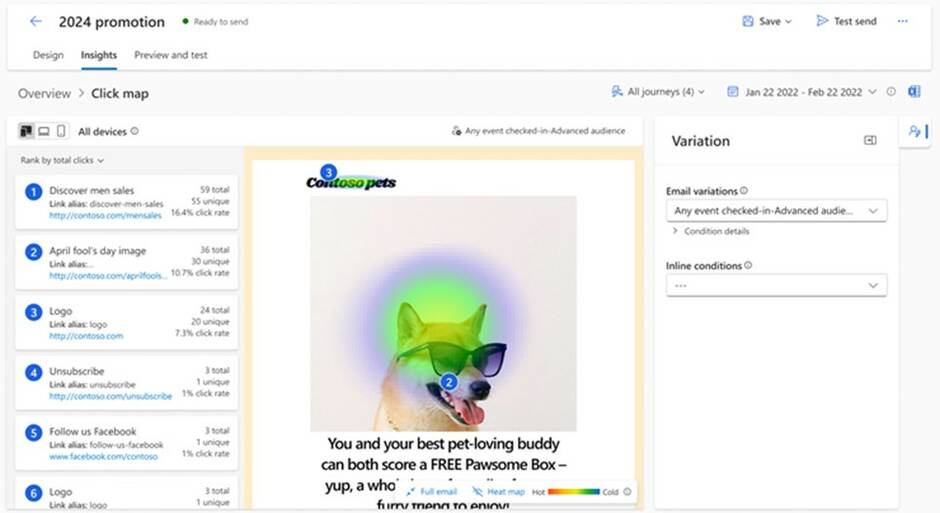This screenshot has height=513, width=940.
Task: Collapse the Variation panel icon
Action: tap(870, 140)
